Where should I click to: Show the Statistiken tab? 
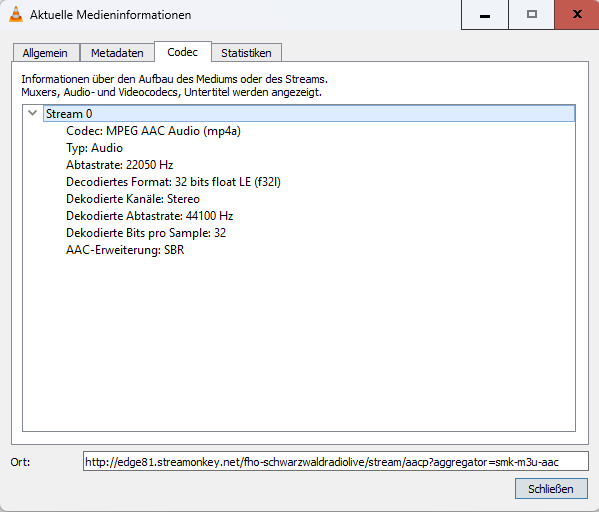point(246,53)
